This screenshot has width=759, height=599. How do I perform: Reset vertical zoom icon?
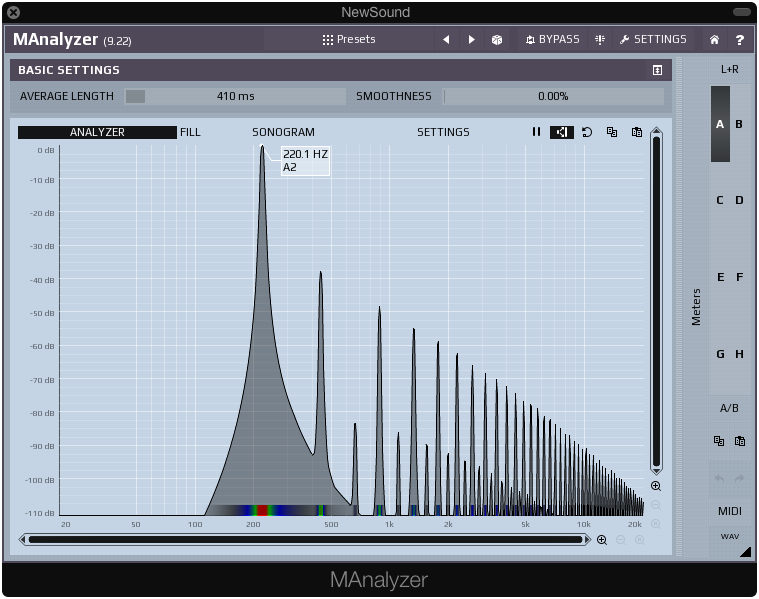coord(656,524)
